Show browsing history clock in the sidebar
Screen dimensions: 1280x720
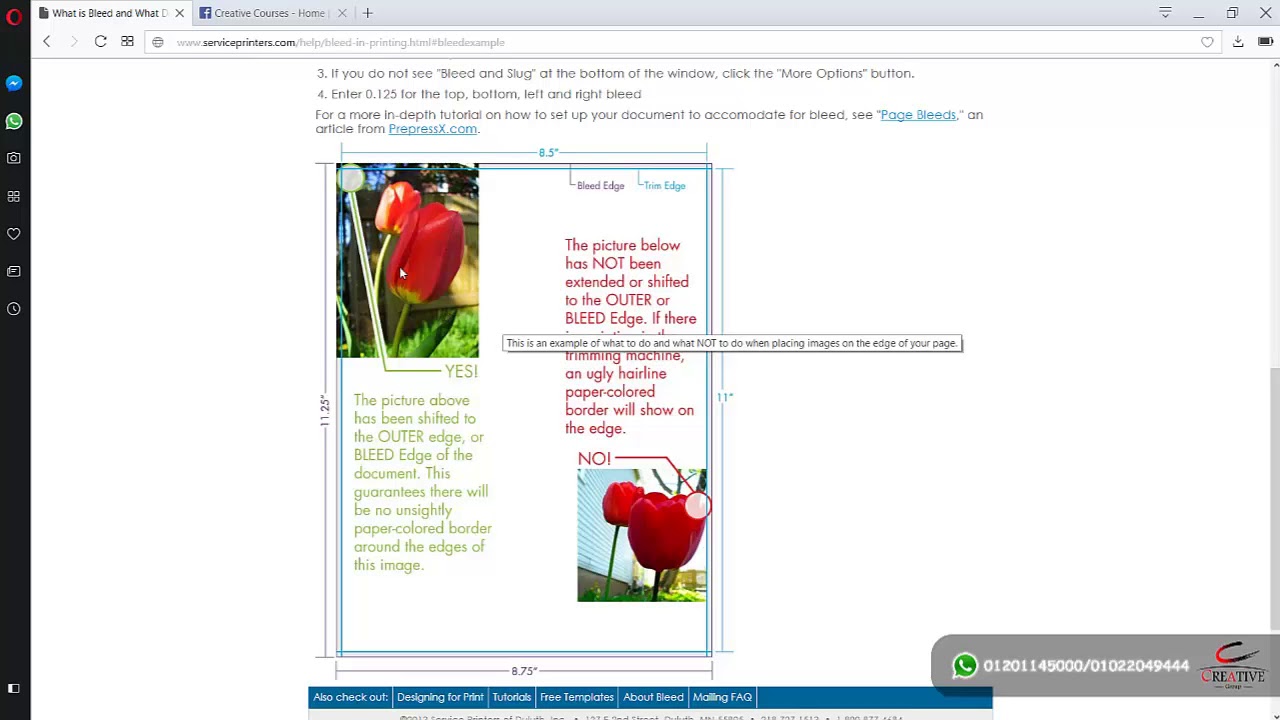pyautogui.click(x=14, y=309)
